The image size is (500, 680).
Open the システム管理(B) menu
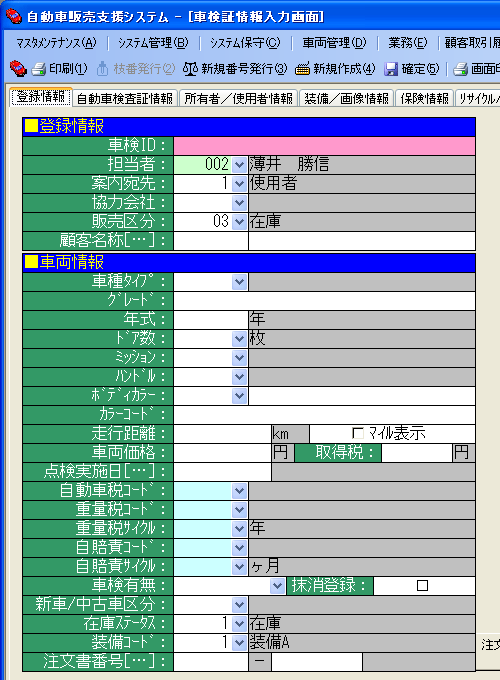(x=153, y=43)
